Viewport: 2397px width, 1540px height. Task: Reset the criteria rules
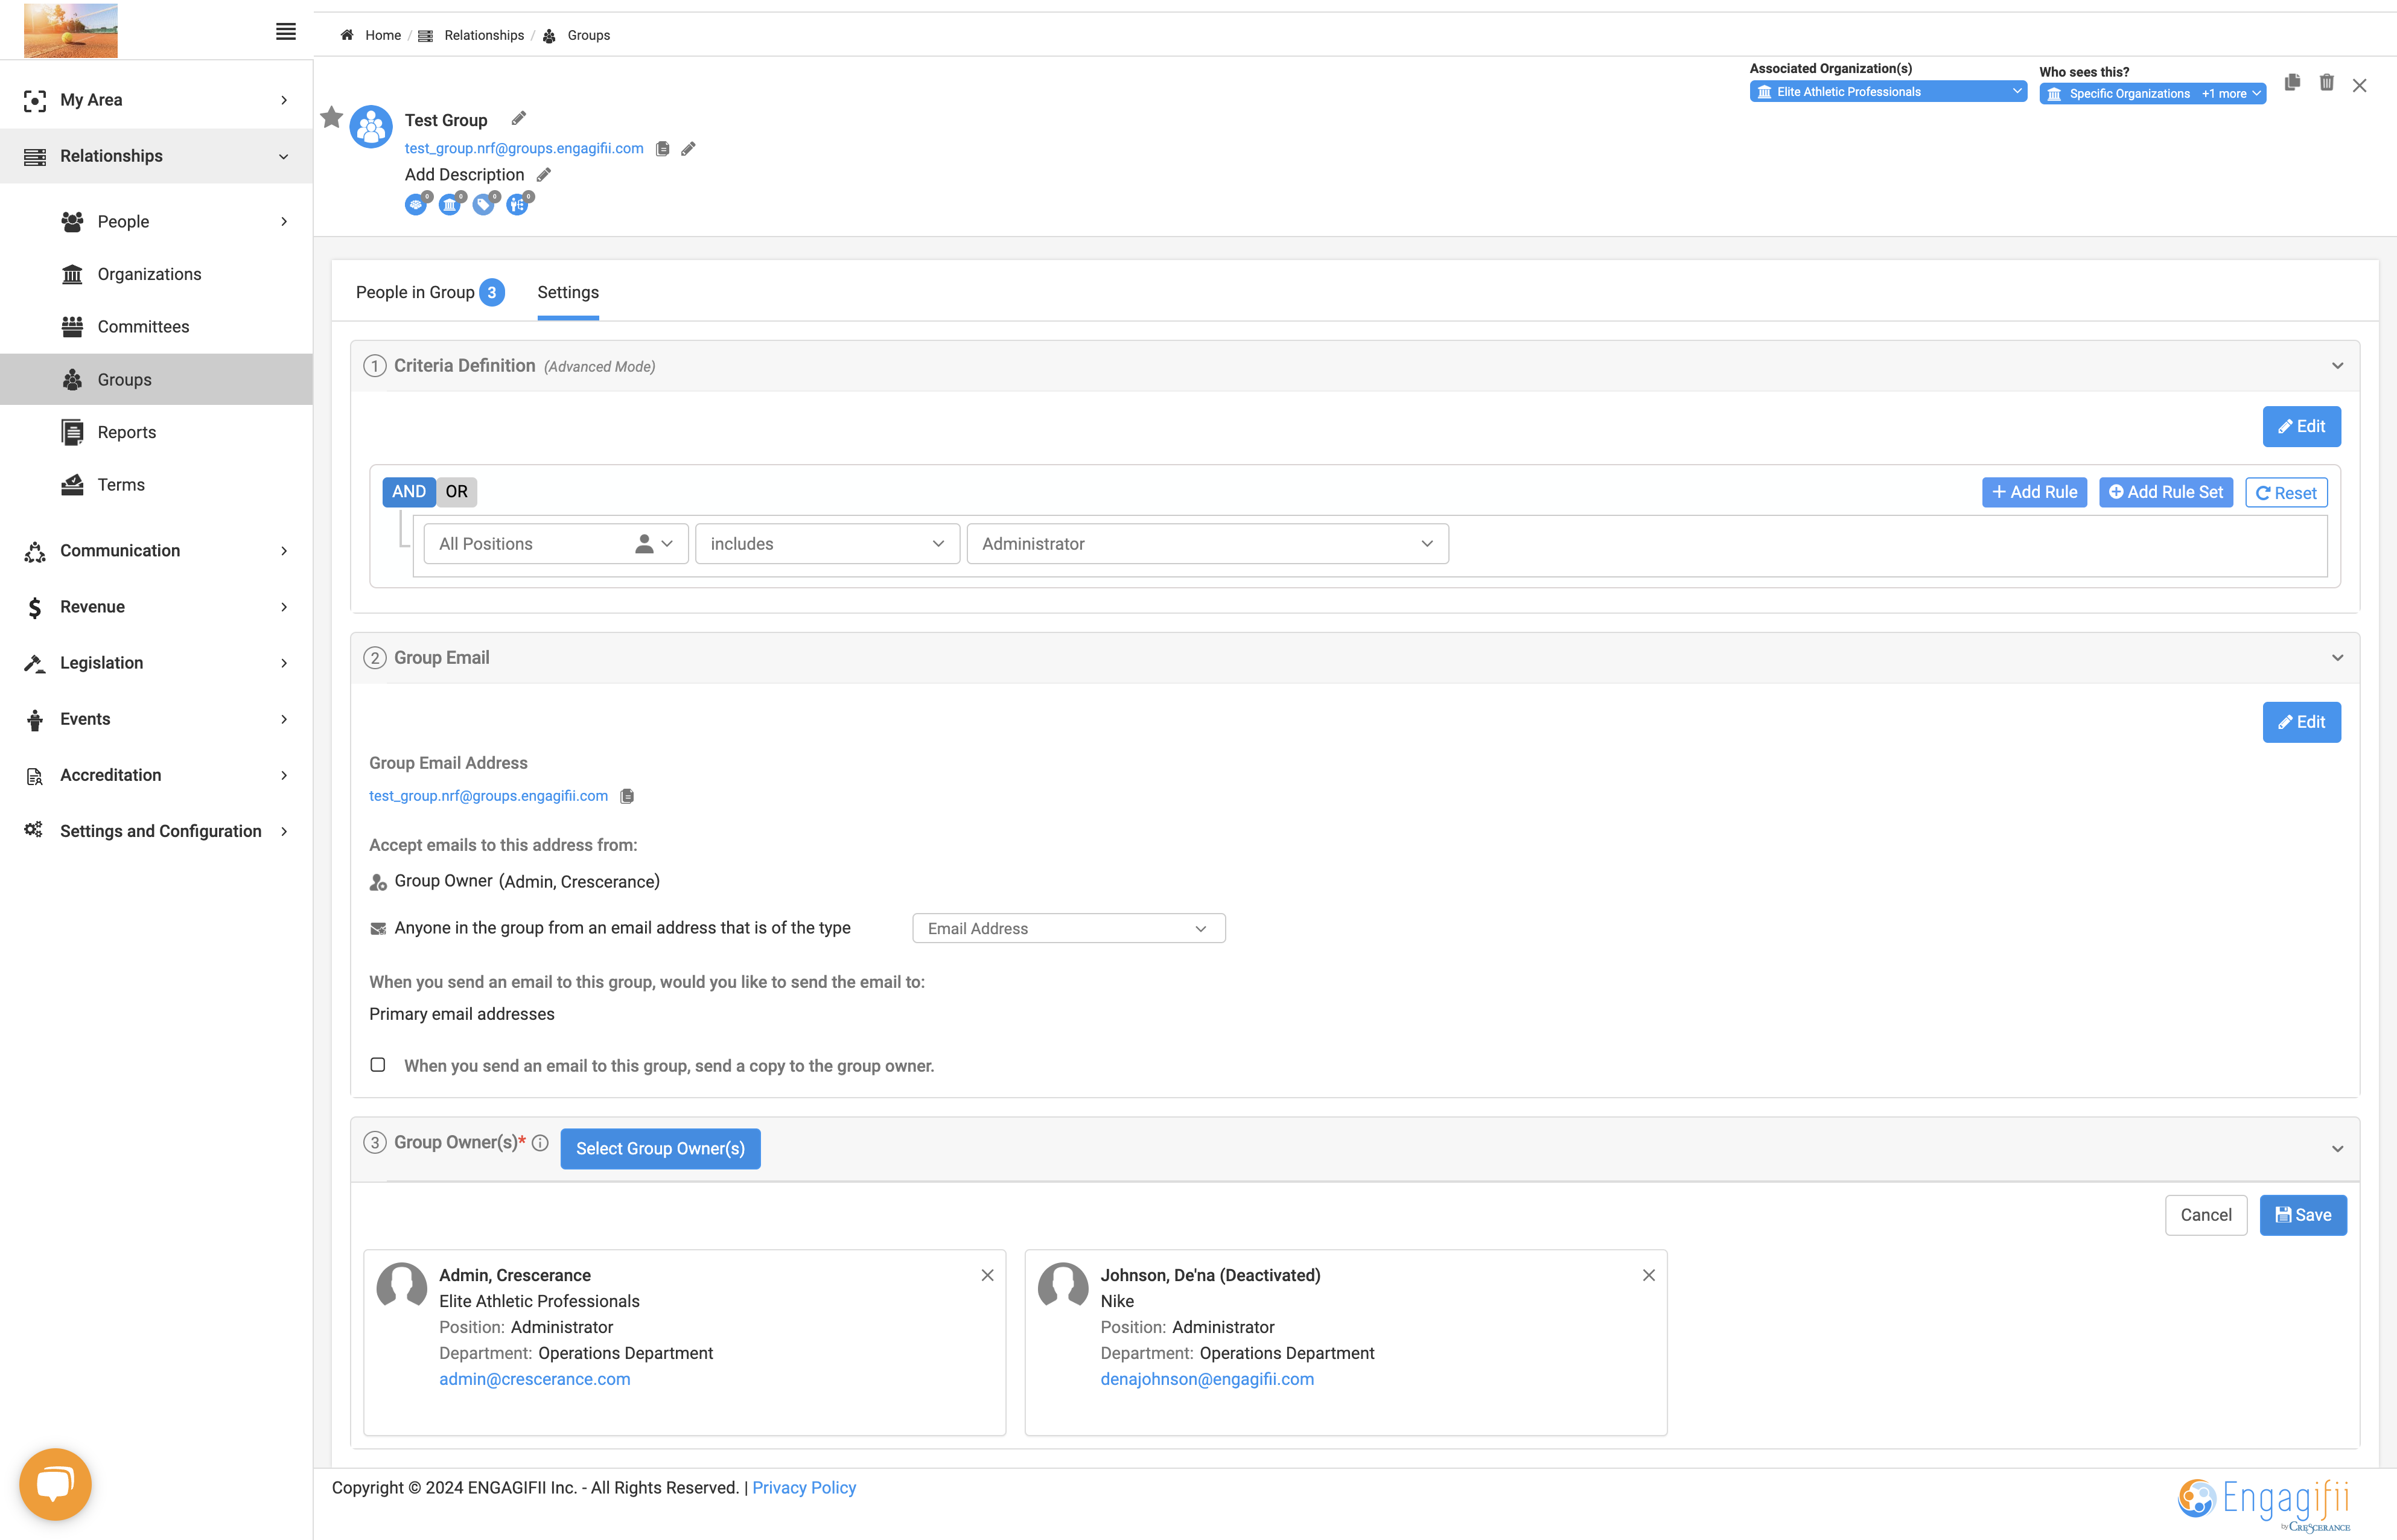click(2287, 493)
